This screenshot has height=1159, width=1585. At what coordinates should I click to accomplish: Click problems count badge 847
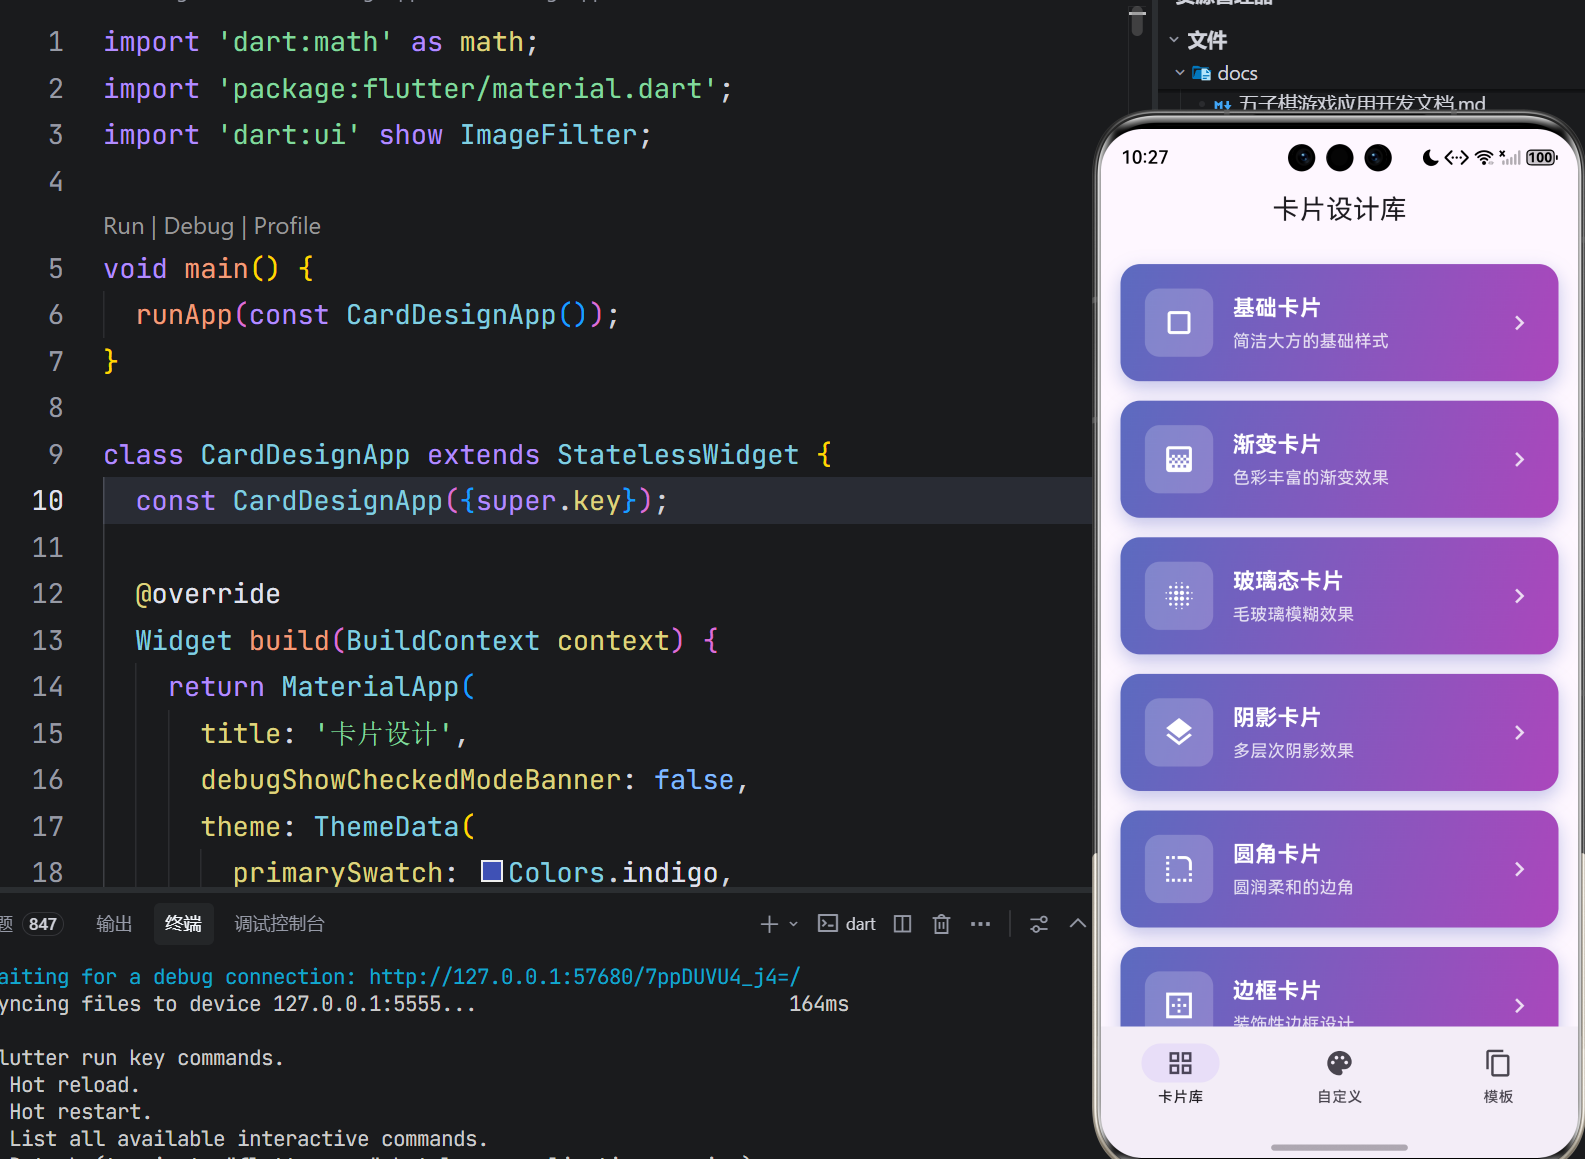[43, 924]
